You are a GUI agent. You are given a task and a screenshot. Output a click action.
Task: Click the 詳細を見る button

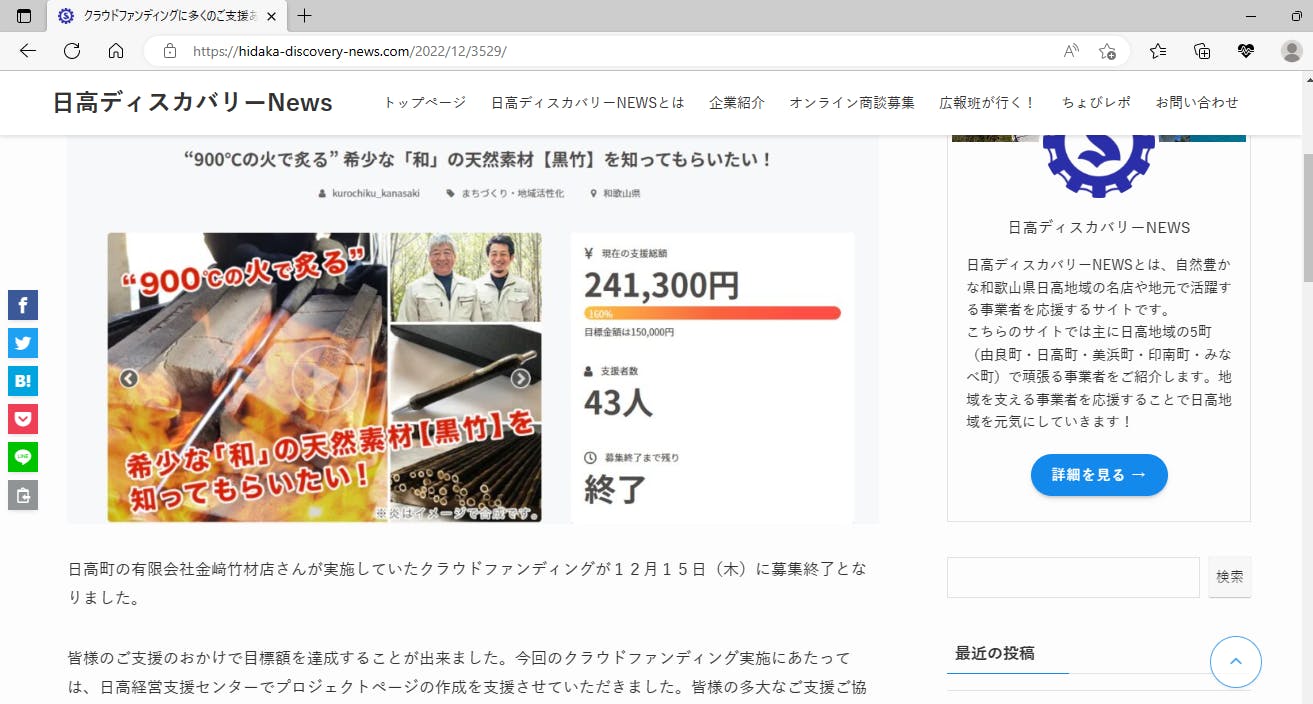(1099, 475)
